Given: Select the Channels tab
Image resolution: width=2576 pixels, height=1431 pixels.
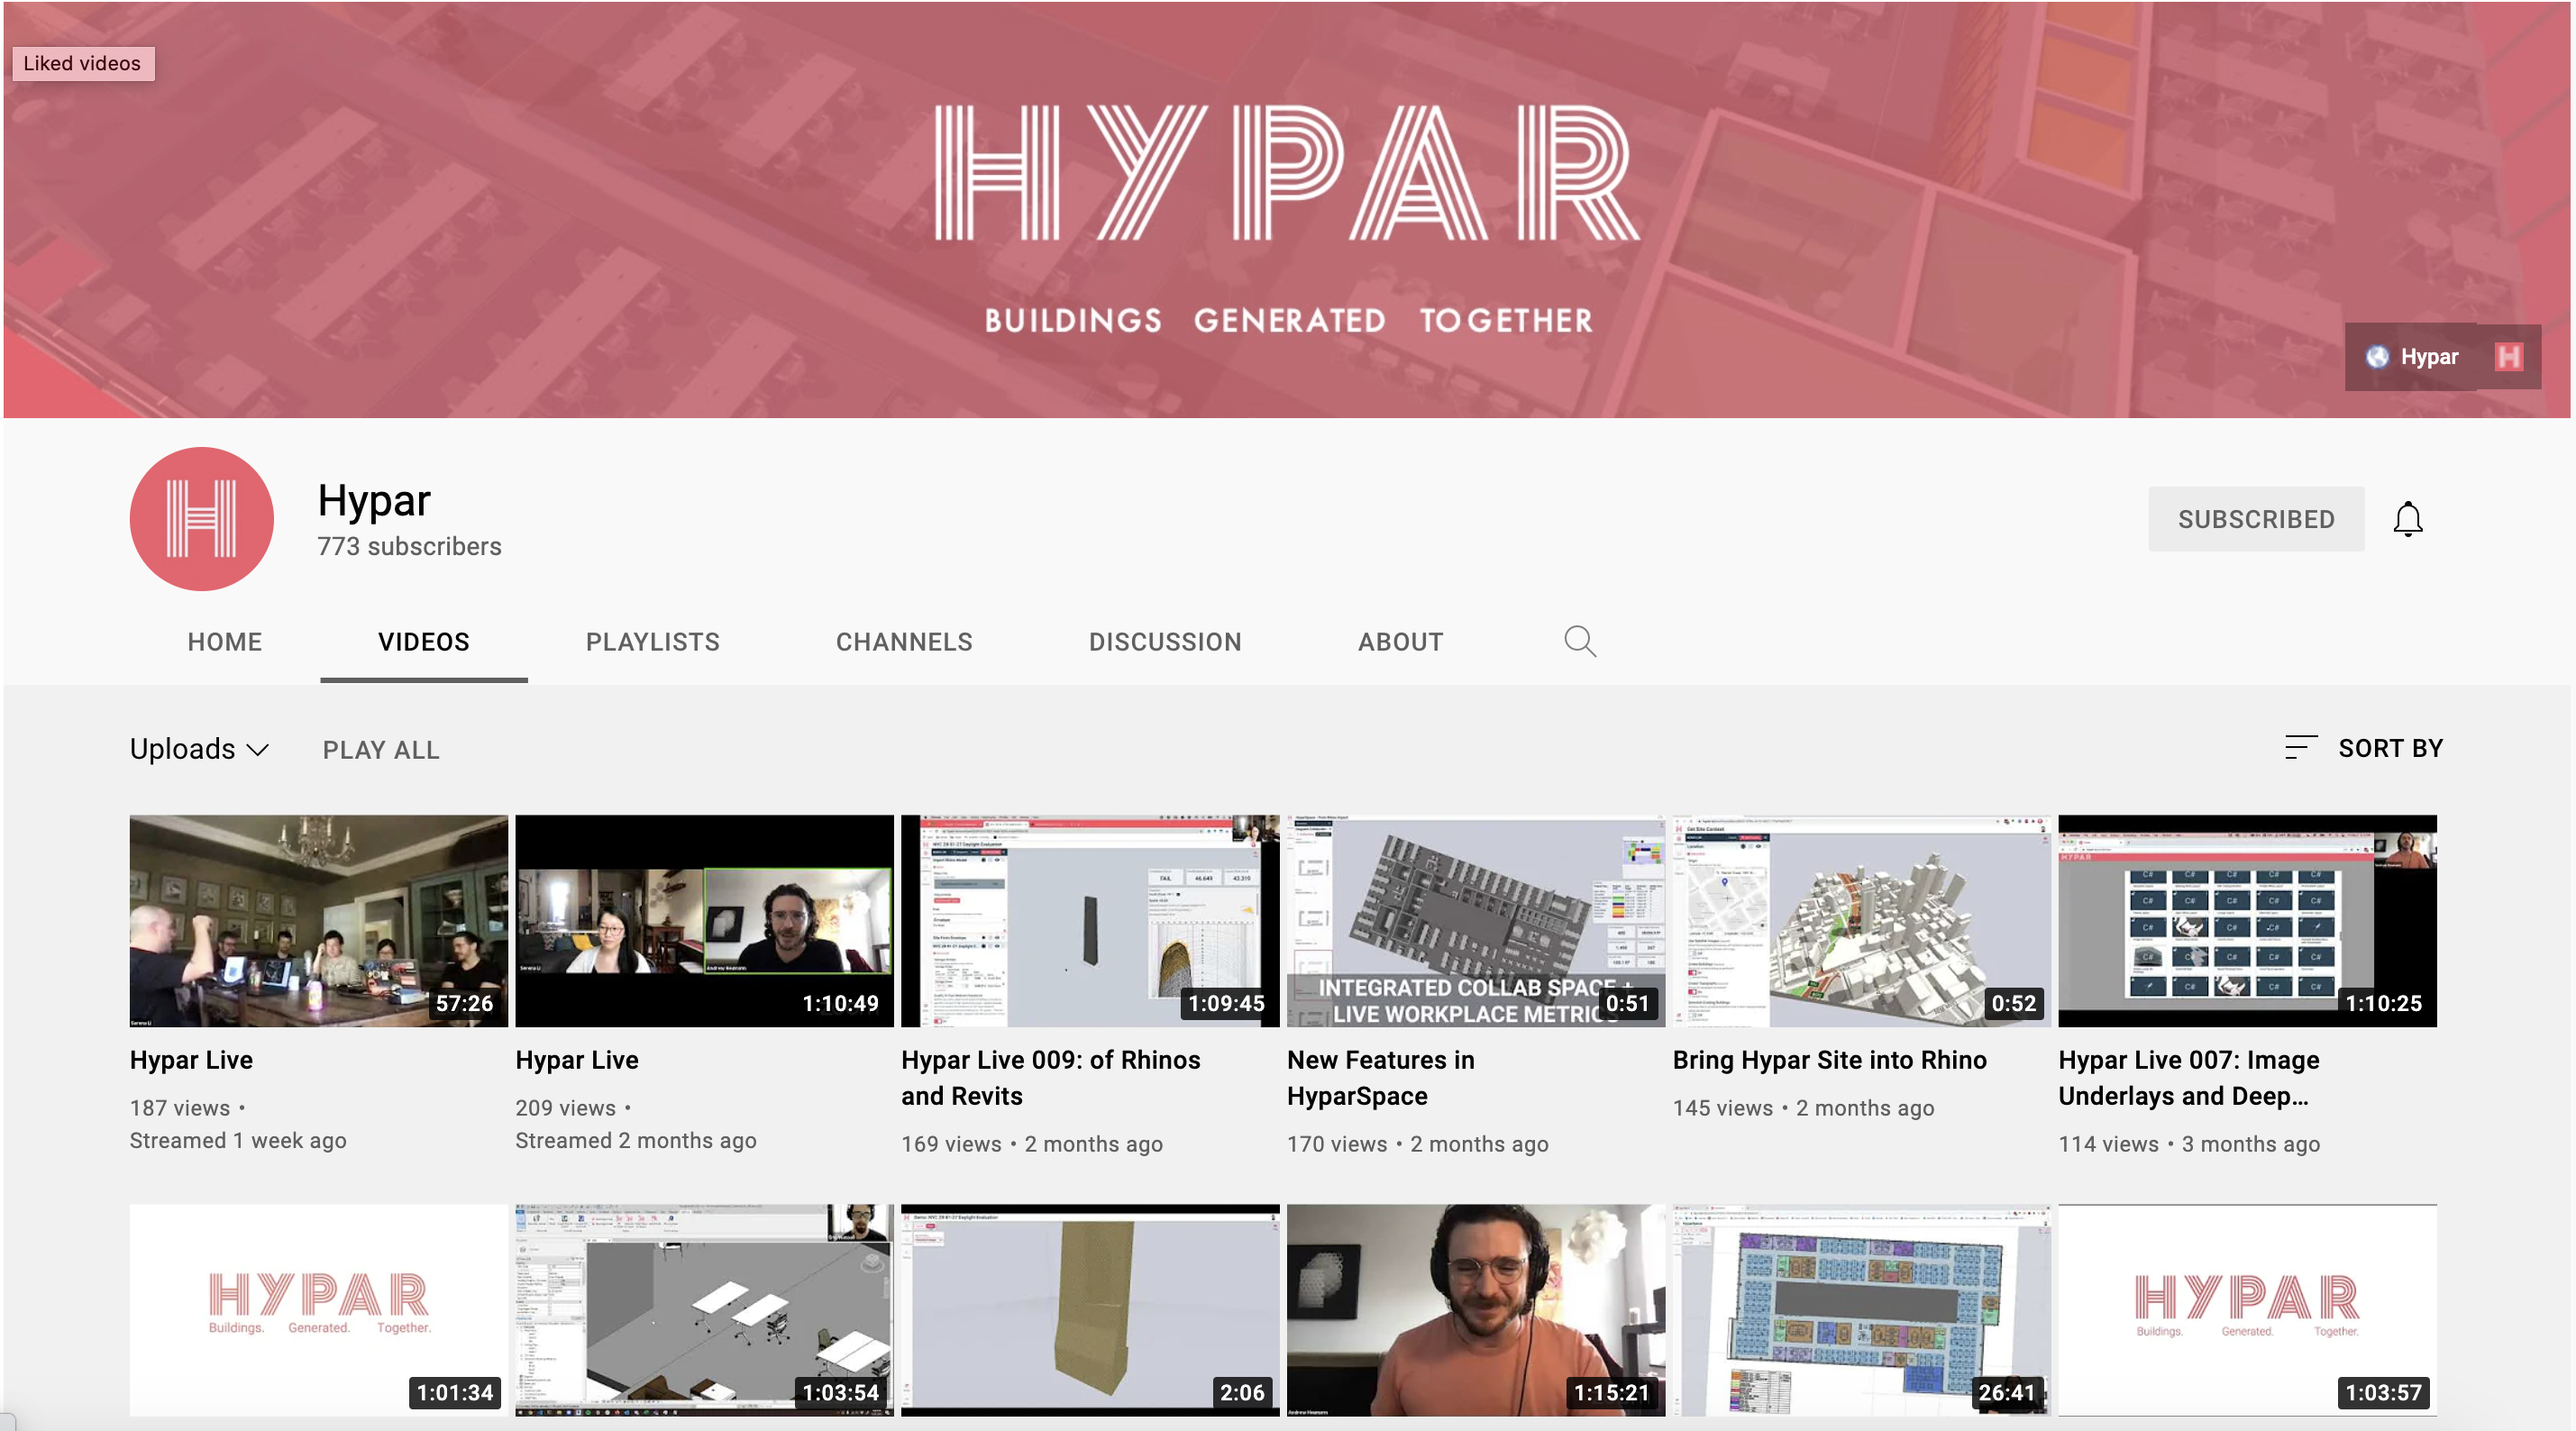Looking at the screenshot, I should point(903,642).
